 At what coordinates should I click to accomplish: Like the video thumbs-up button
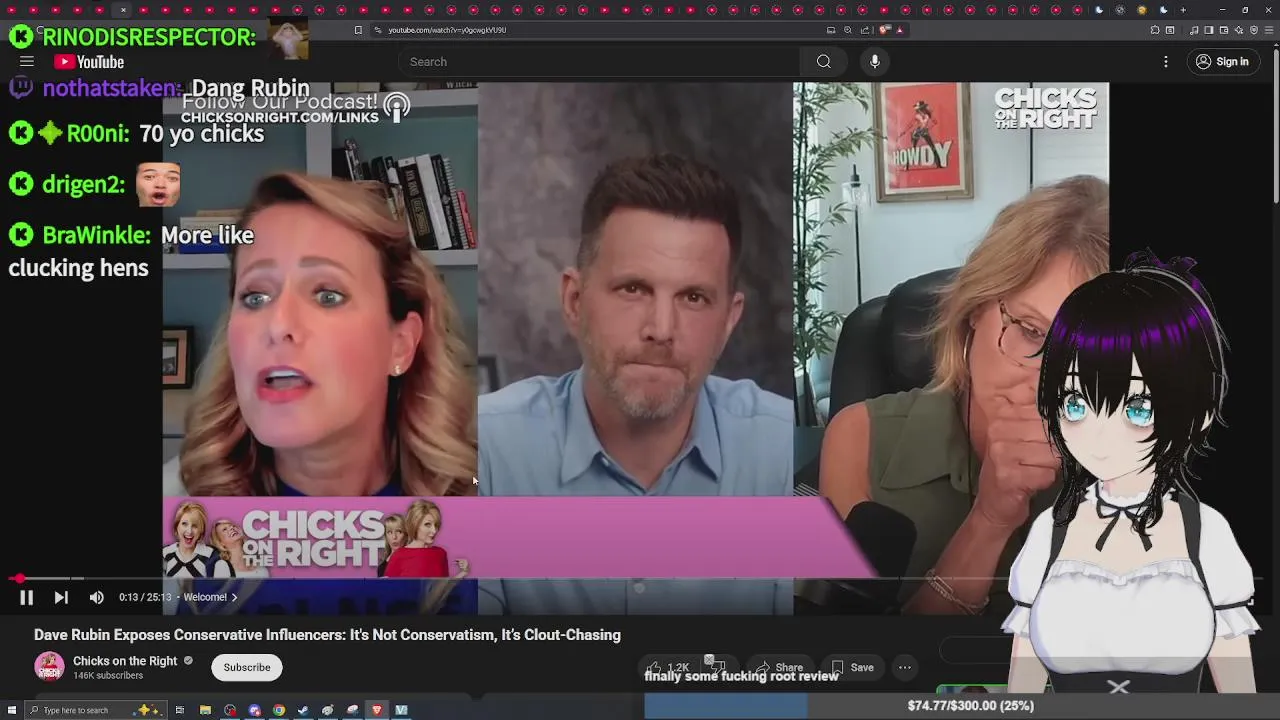[667, 667]
